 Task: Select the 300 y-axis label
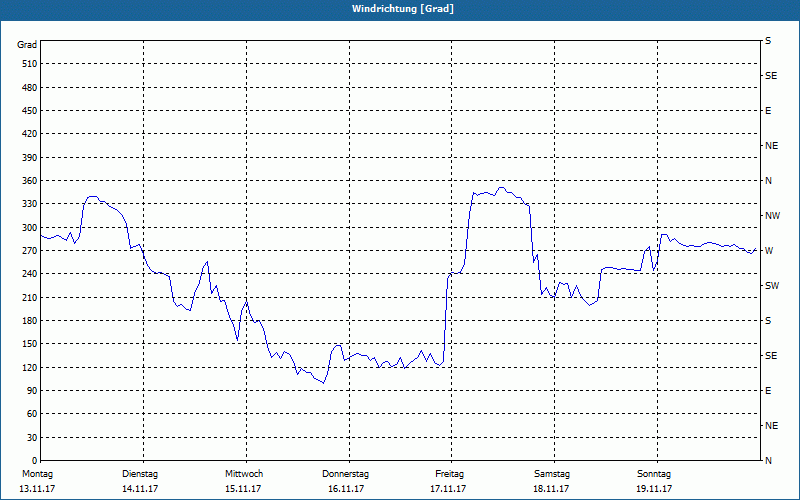point(30,228)
